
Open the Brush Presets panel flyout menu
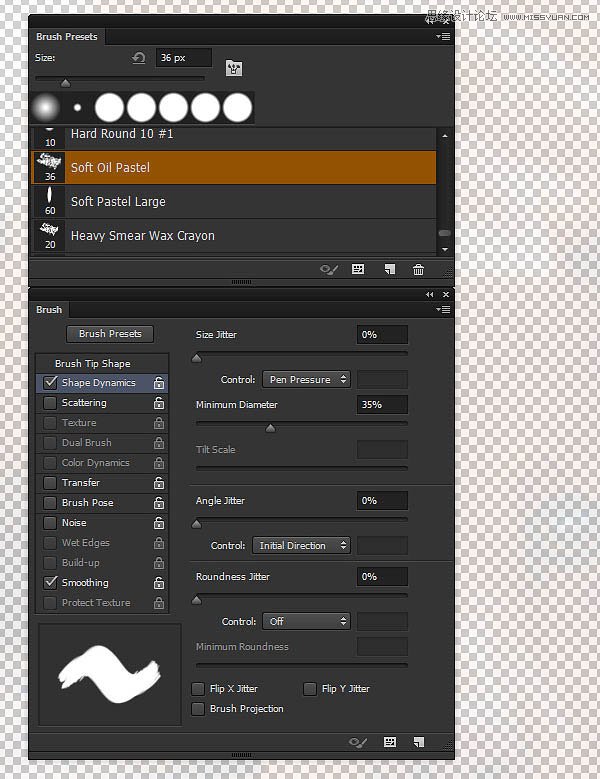443,37
